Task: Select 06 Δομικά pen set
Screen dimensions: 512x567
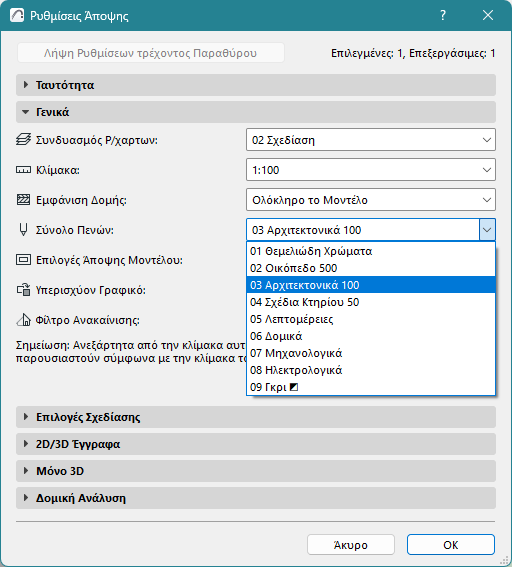Action: pos(371,336)
